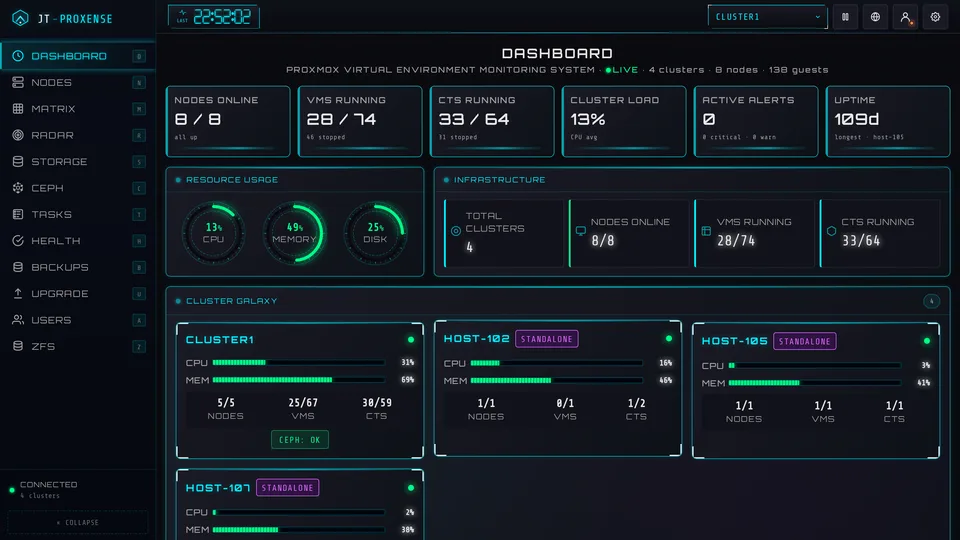Click the JT-Proxense logo icon

(20, 18)
